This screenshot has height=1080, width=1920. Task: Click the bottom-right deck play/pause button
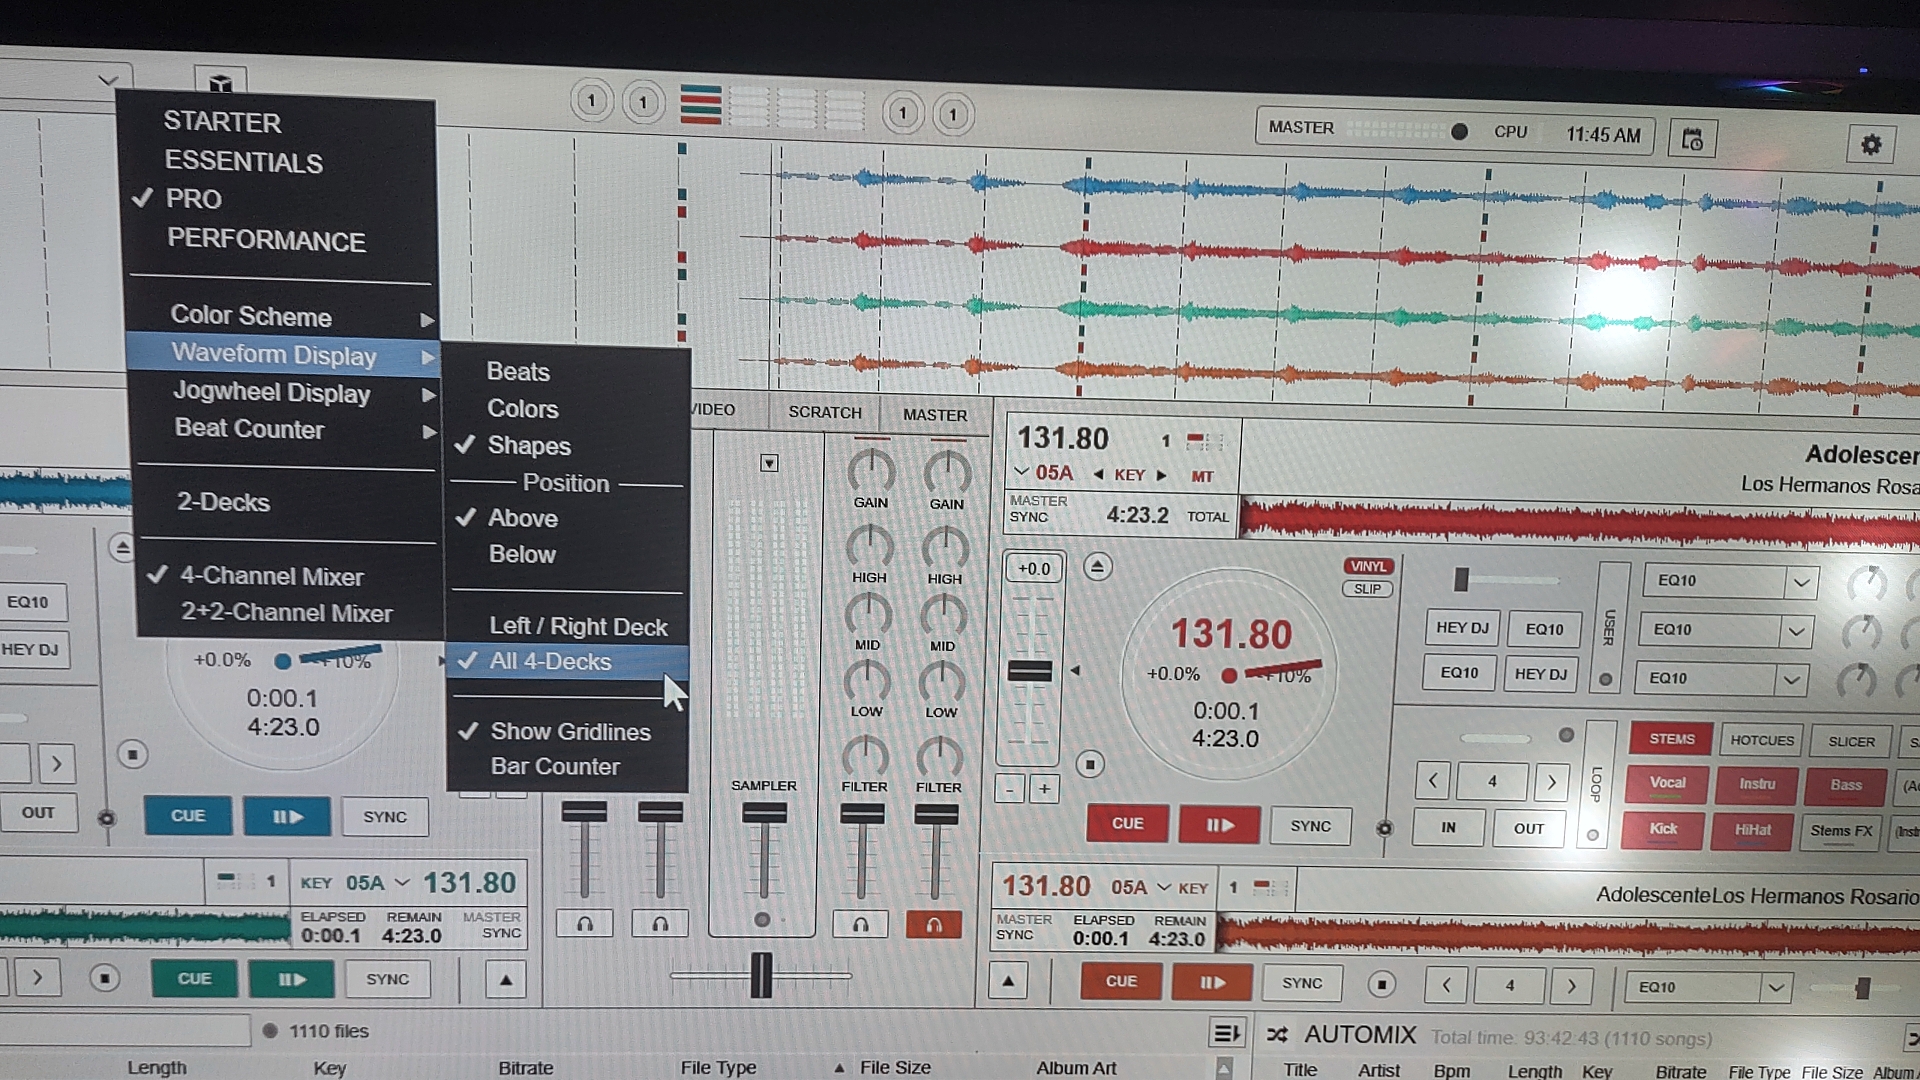click(x=1212, y=982)
